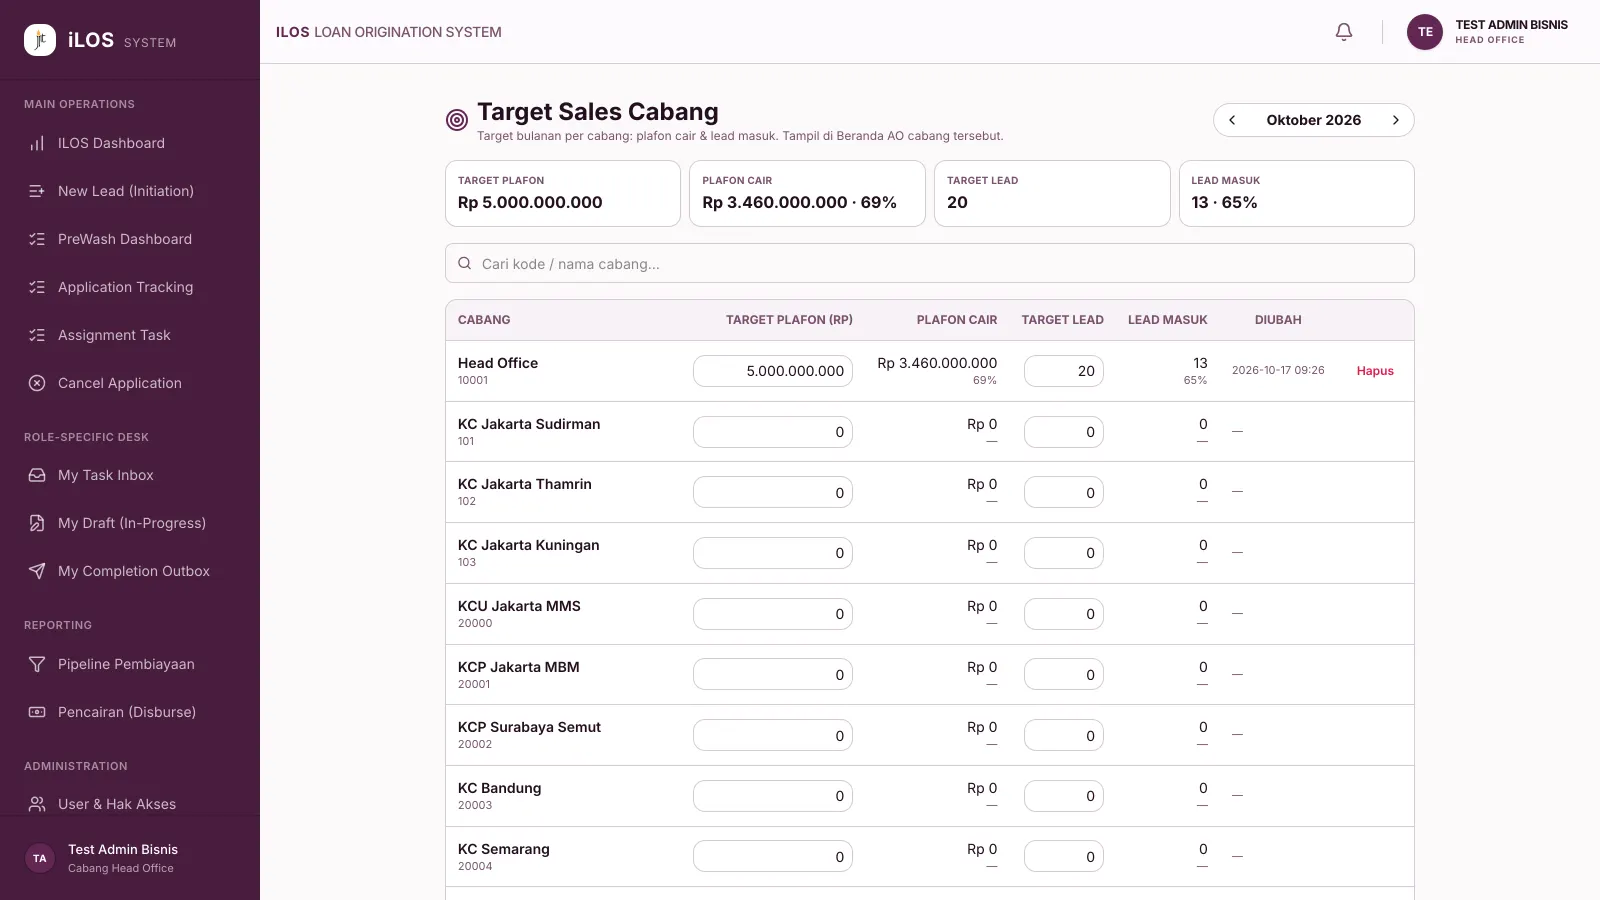Image resolution: width=1600 pixels, height=900 pixels.
Task: Open My Task Inbox tray icon
Action: [x=37, y=475]
